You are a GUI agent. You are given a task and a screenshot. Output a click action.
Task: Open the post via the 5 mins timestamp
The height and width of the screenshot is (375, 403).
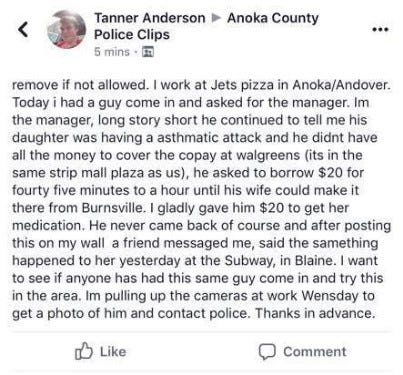pos(112,52)
